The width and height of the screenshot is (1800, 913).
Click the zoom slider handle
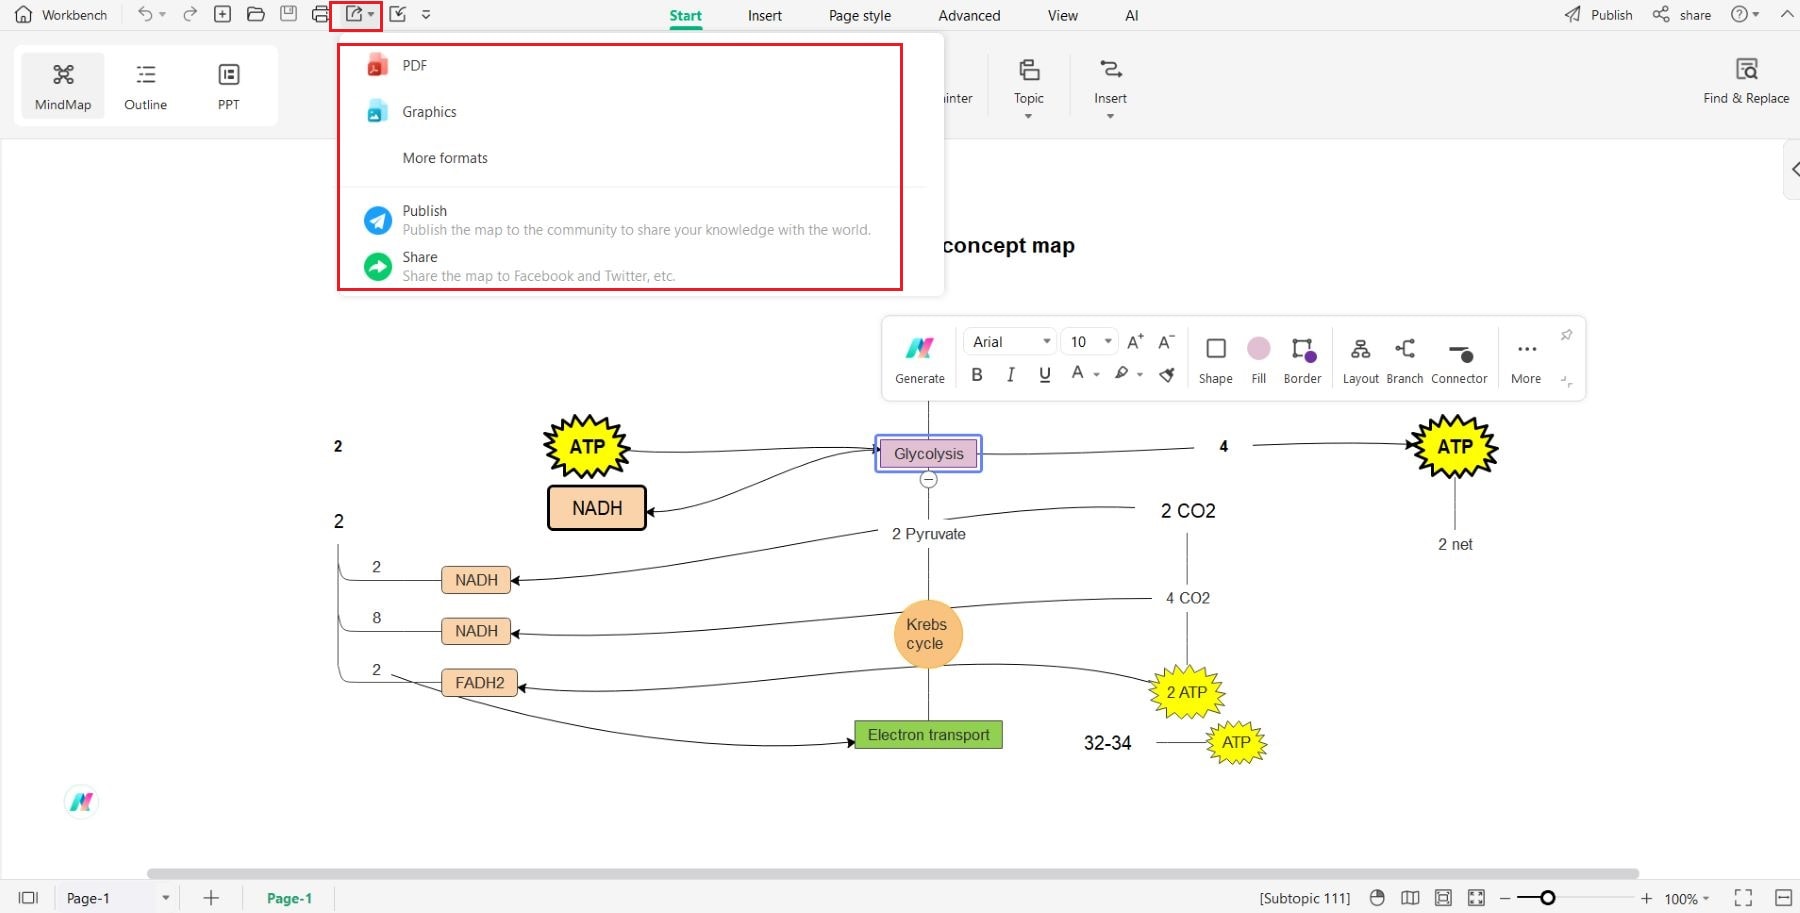[1547, 898]
